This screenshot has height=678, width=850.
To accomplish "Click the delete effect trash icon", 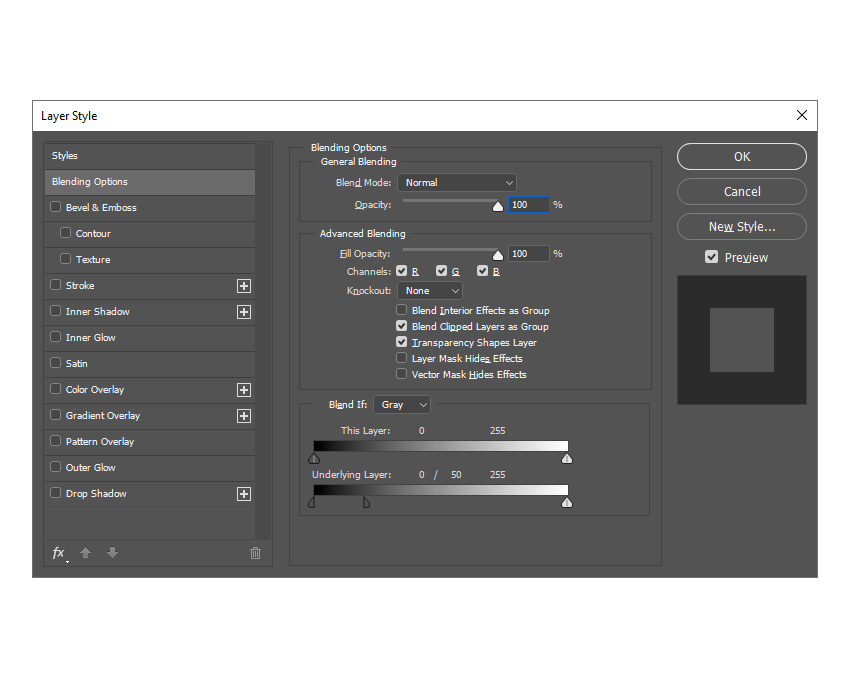I will (255, 552).
